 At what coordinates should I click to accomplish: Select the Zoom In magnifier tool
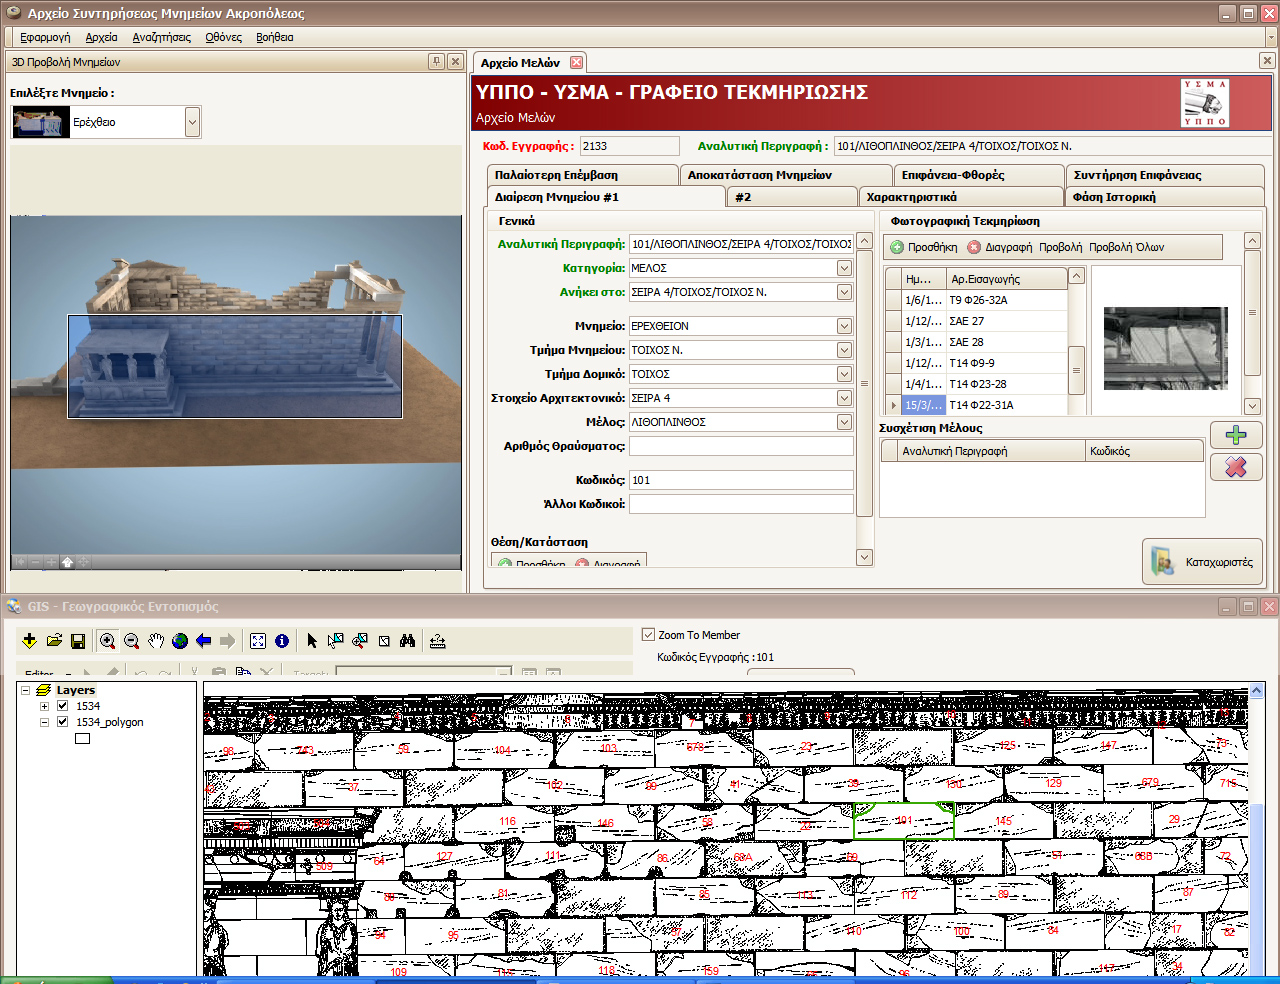tap(107, 641)
